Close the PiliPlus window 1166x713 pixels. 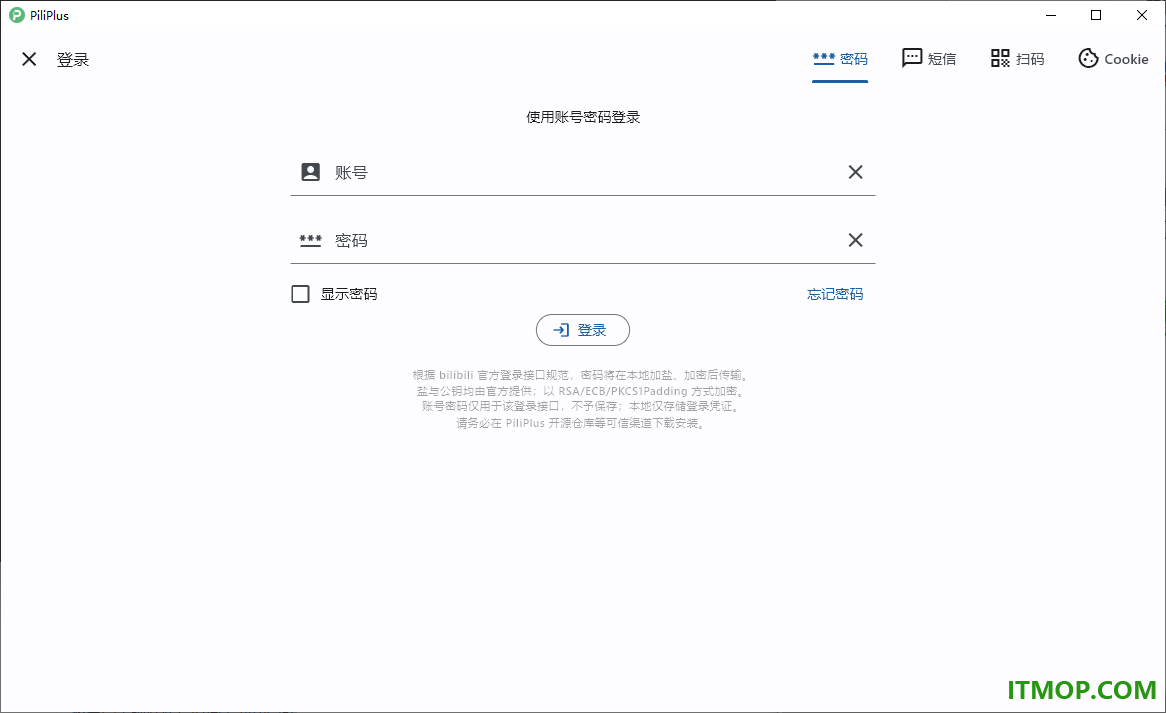tap(1141, 15)
